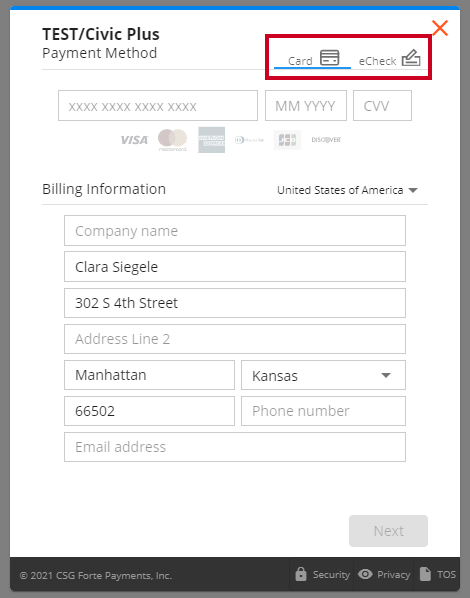Viewport: 470px width, 598px height.
Task: Click the Privacy eye icon
Action: [365, 574]
